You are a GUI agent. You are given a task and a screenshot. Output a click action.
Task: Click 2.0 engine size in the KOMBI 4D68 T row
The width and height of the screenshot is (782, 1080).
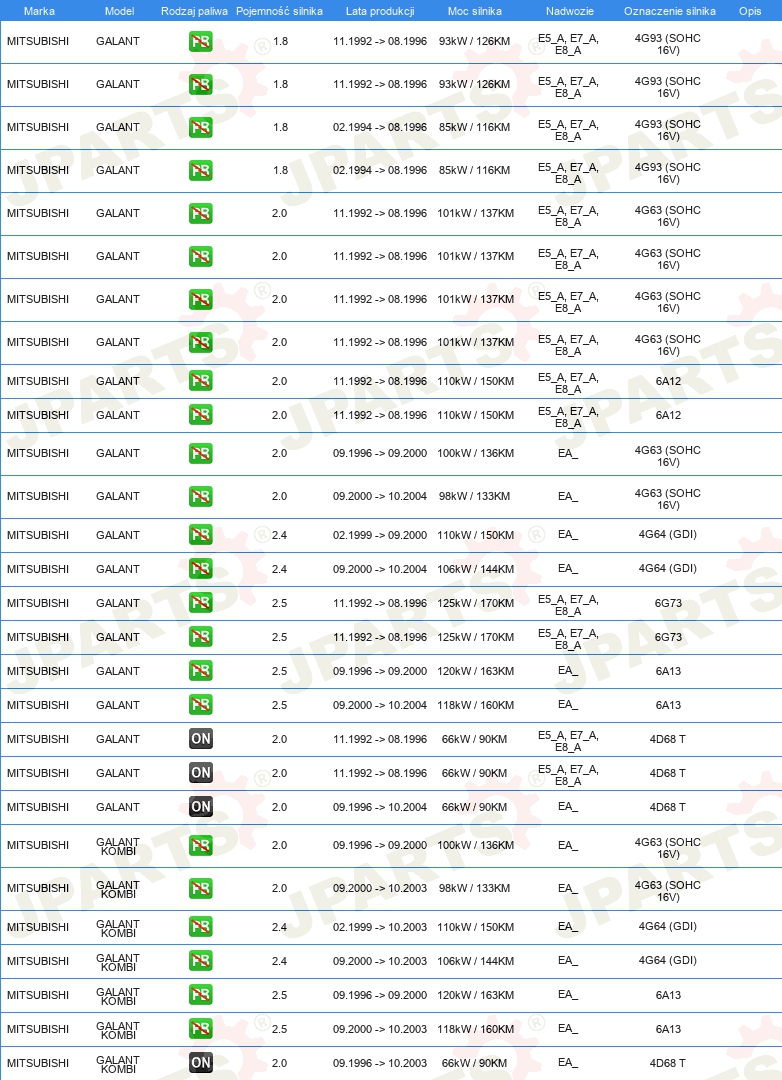(x=279, y=1063)
